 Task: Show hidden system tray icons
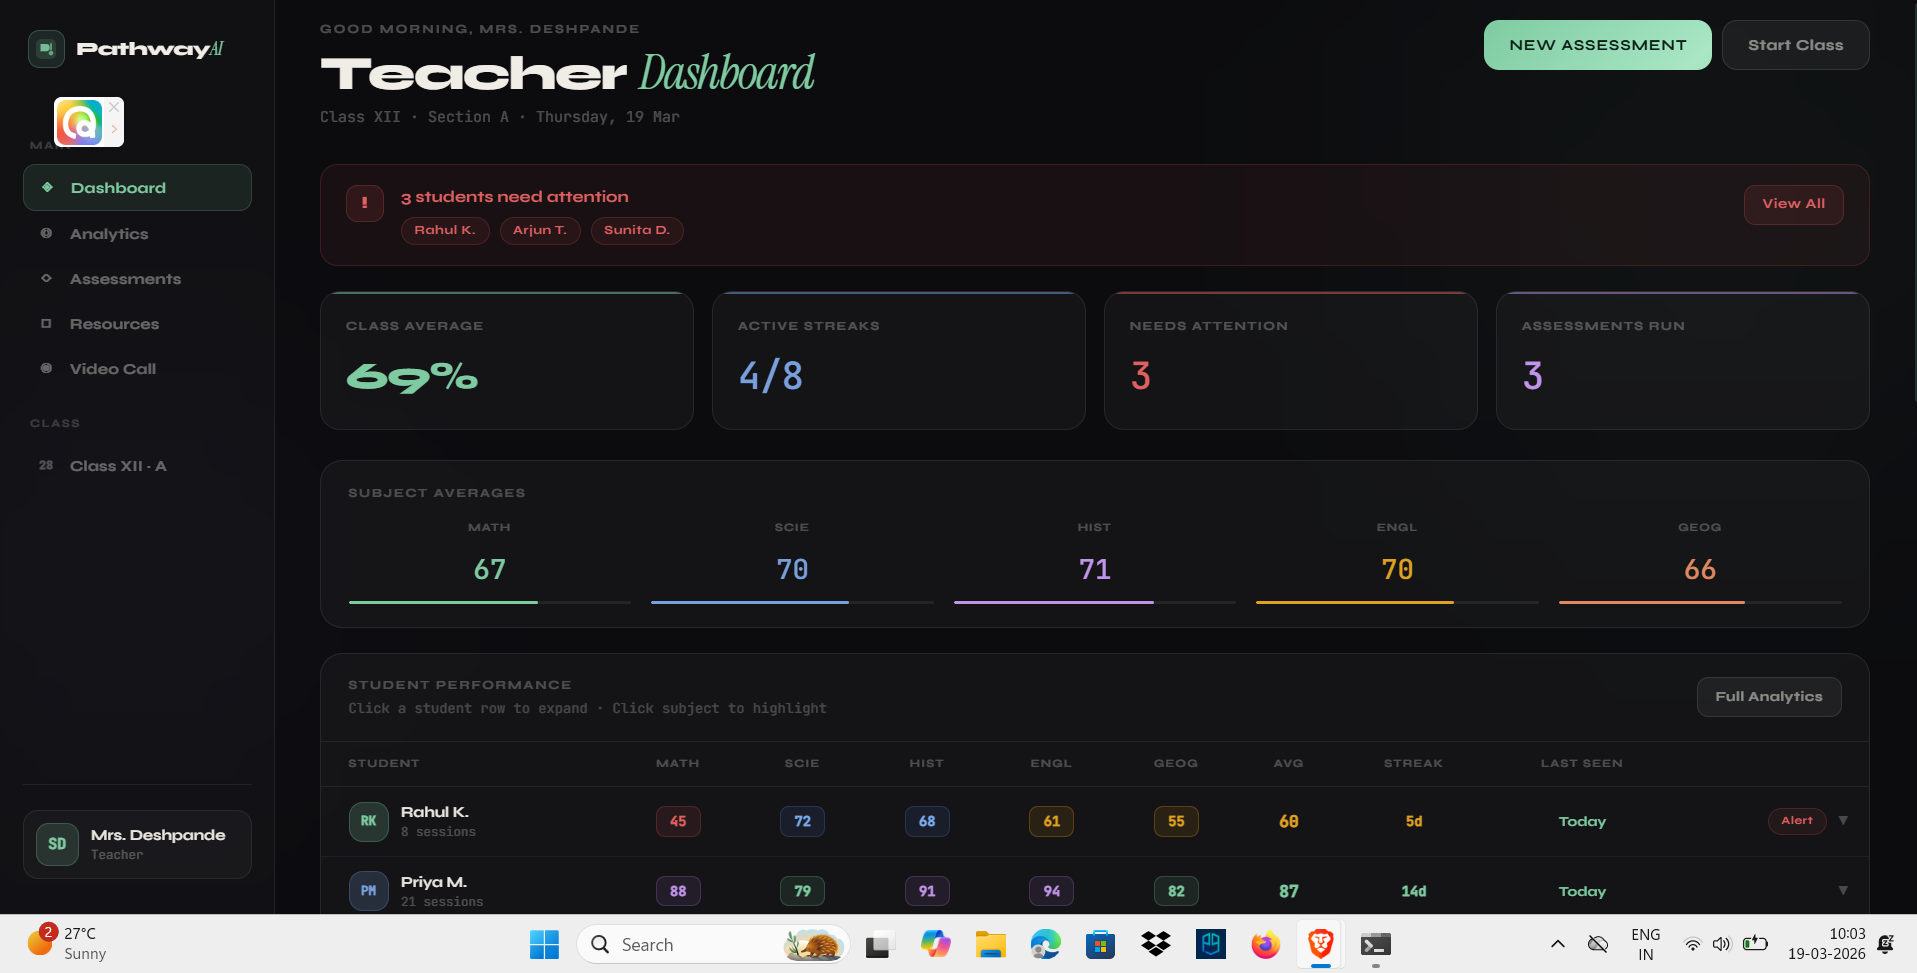[x=1558, y=944]
